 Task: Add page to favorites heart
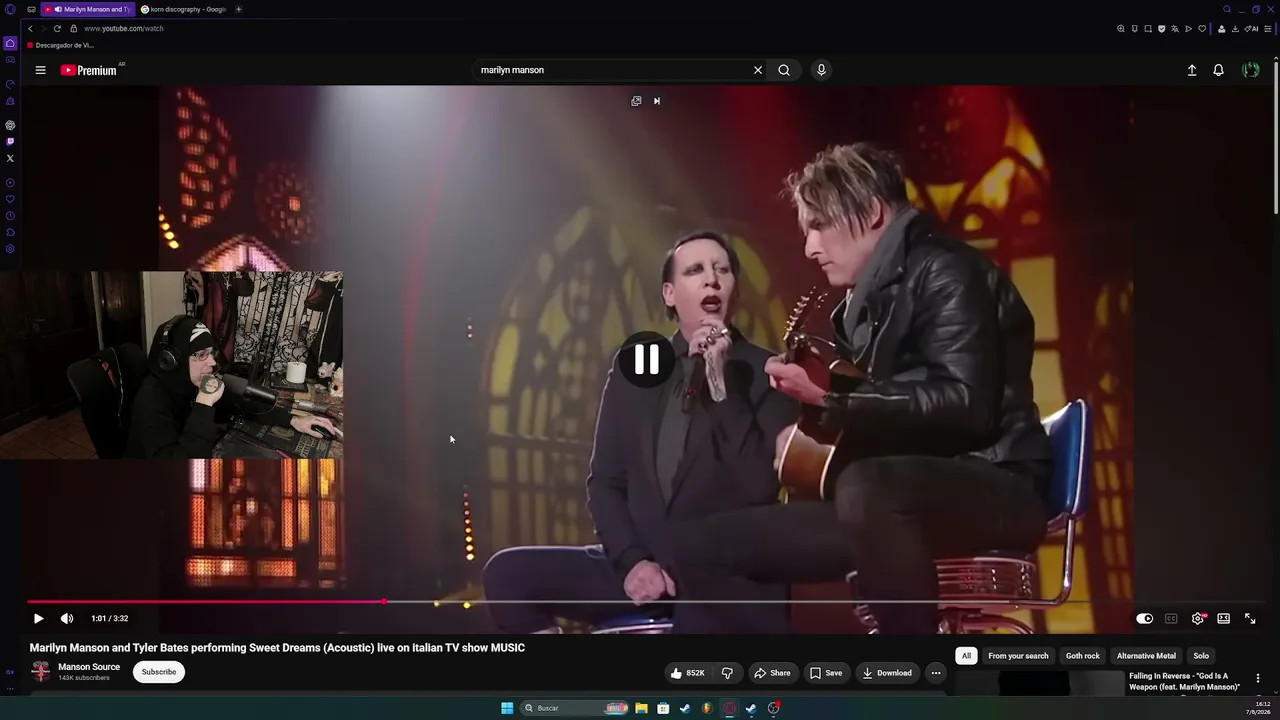(1202, 29)
